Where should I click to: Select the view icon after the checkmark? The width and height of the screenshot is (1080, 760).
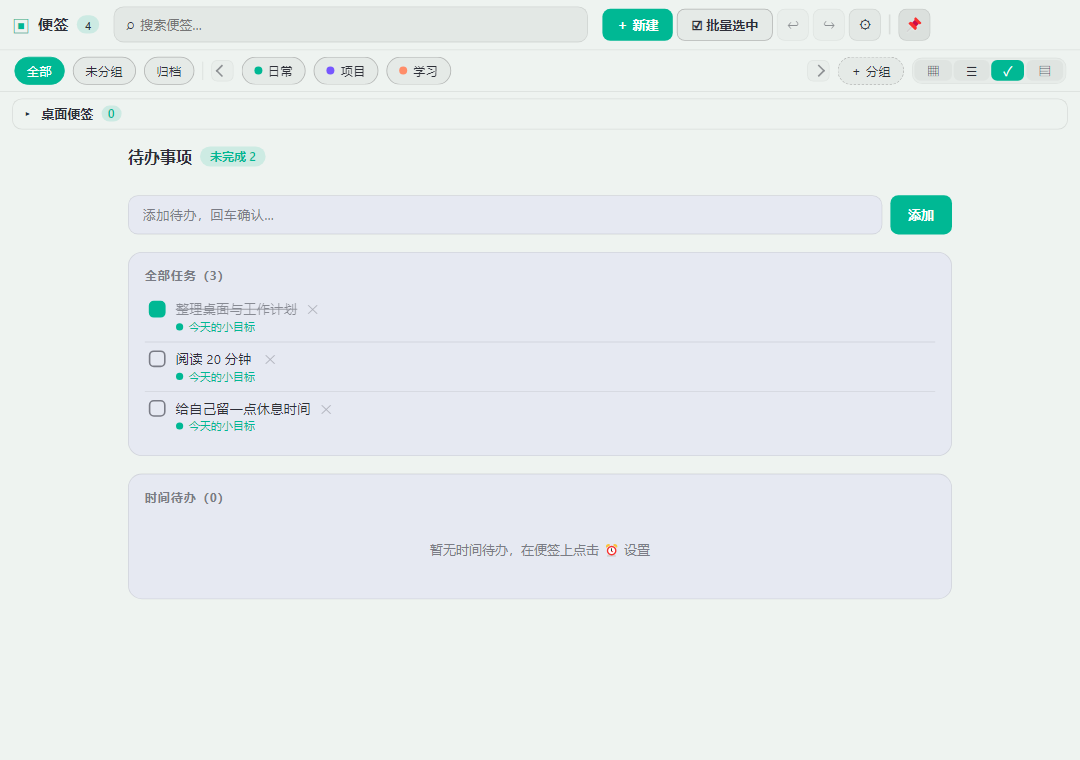(x=1045, y=71)
